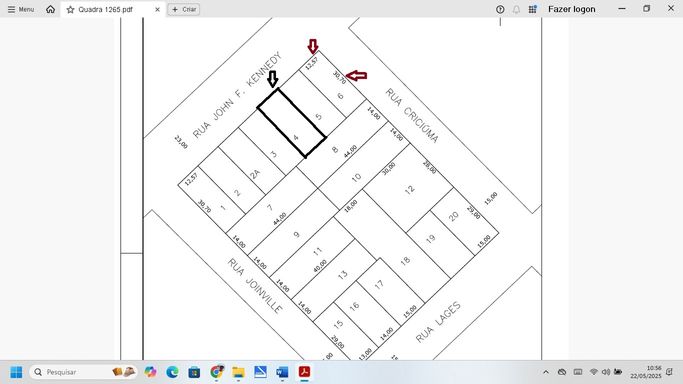Open the help question mark icon
Image resolution: width=683 pixels, height=384 pixels.
click(500, 9)
